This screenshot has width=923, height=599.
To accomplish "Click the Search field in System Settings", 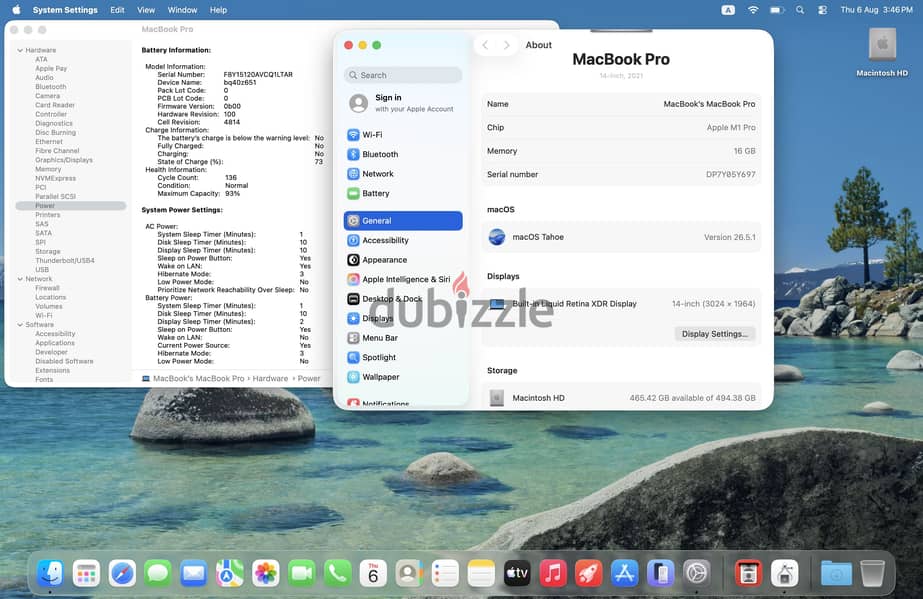I will [x=403, y=75].
